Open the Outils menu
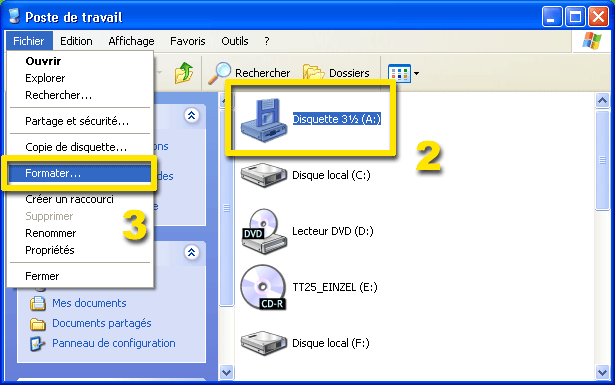This screenshot has width=615, height=385. (235, 41)
